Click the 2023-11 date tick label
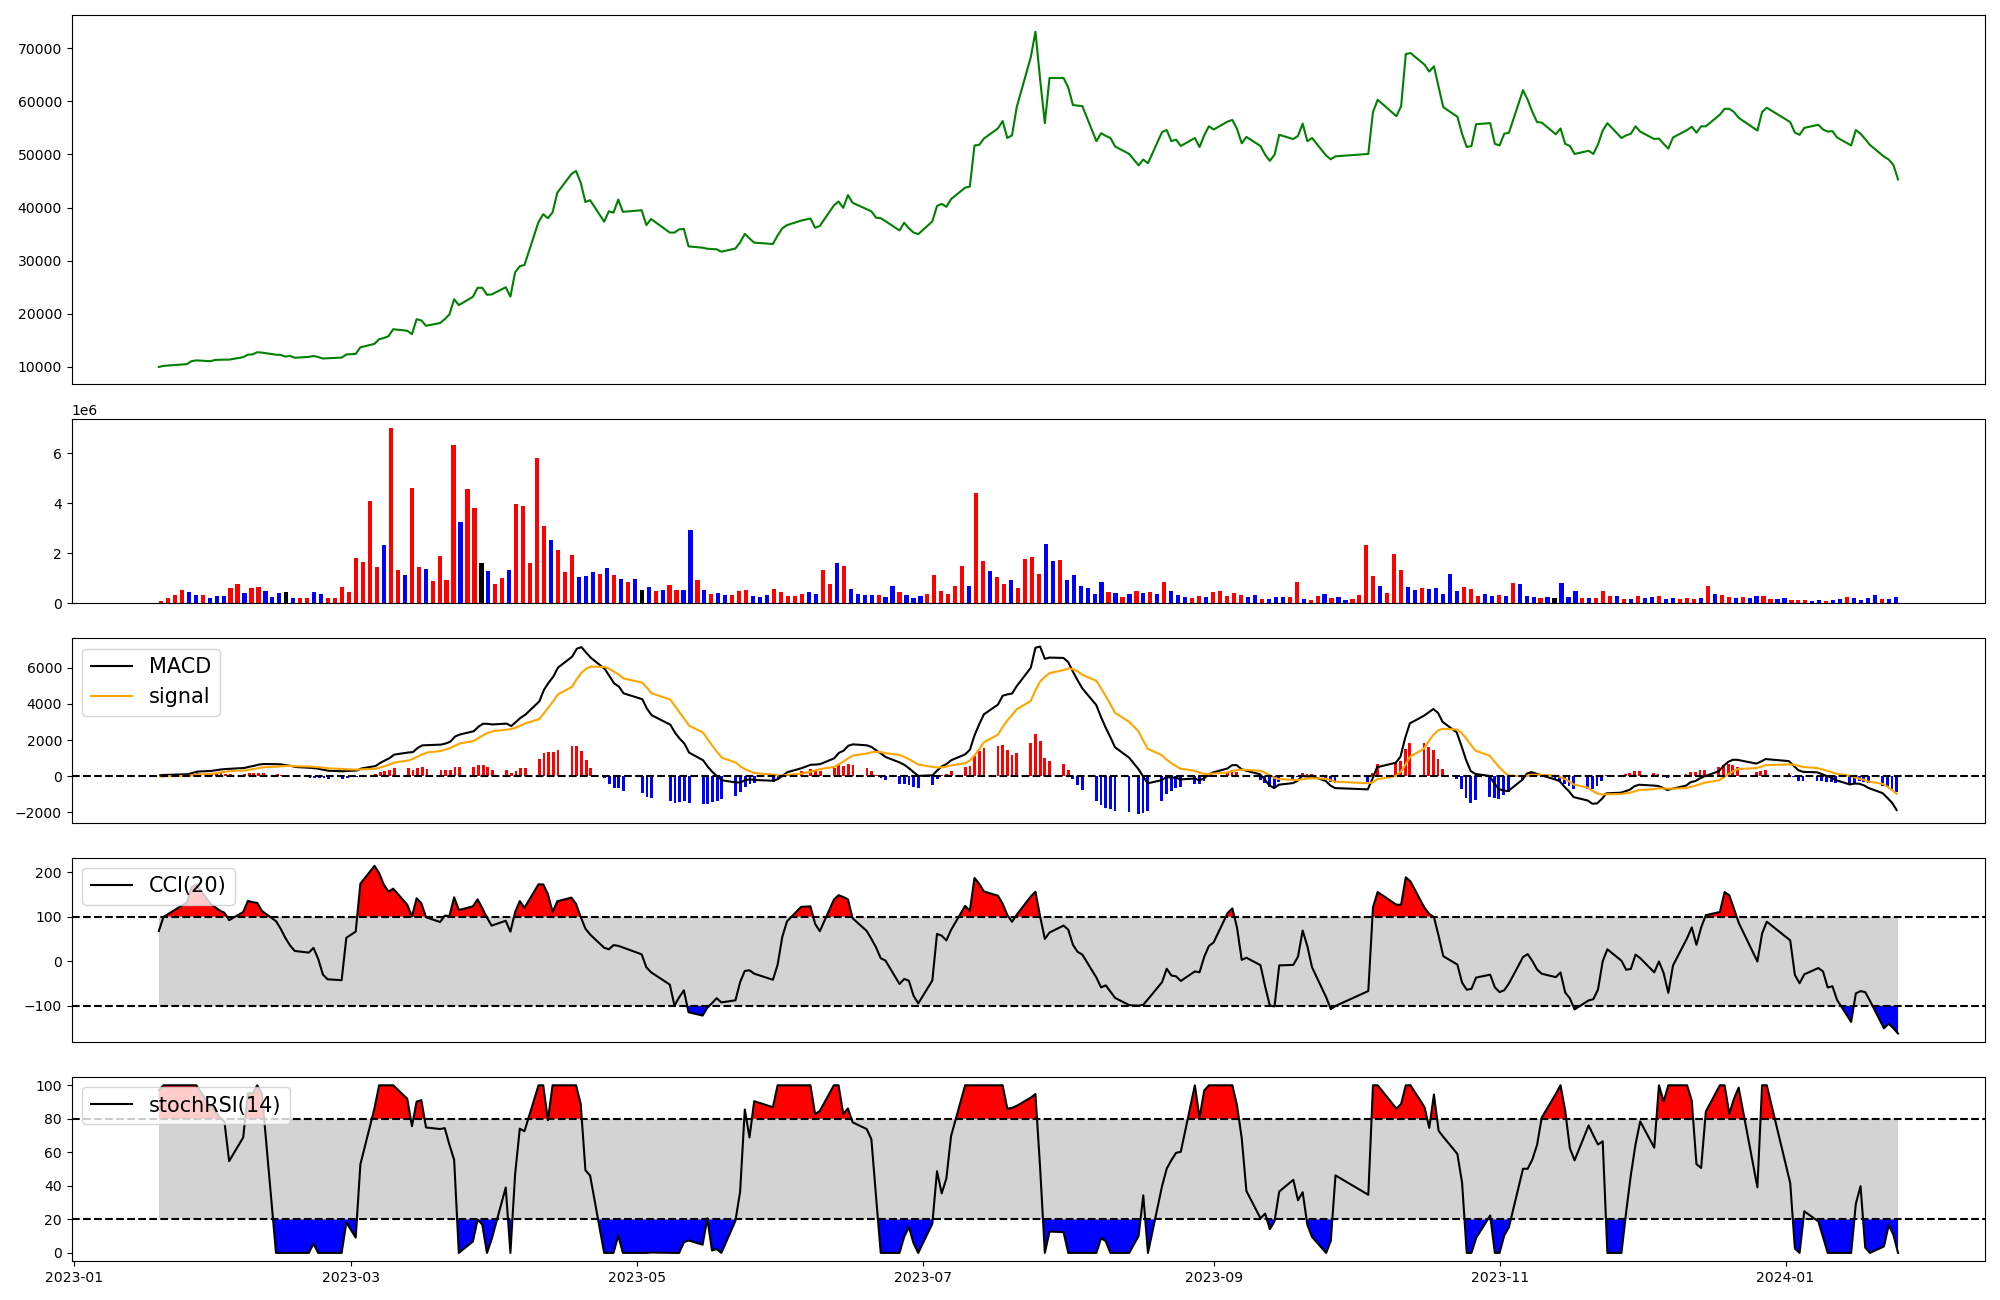Screen dimensions: 2000x1300 [x=1500, y=1277]
